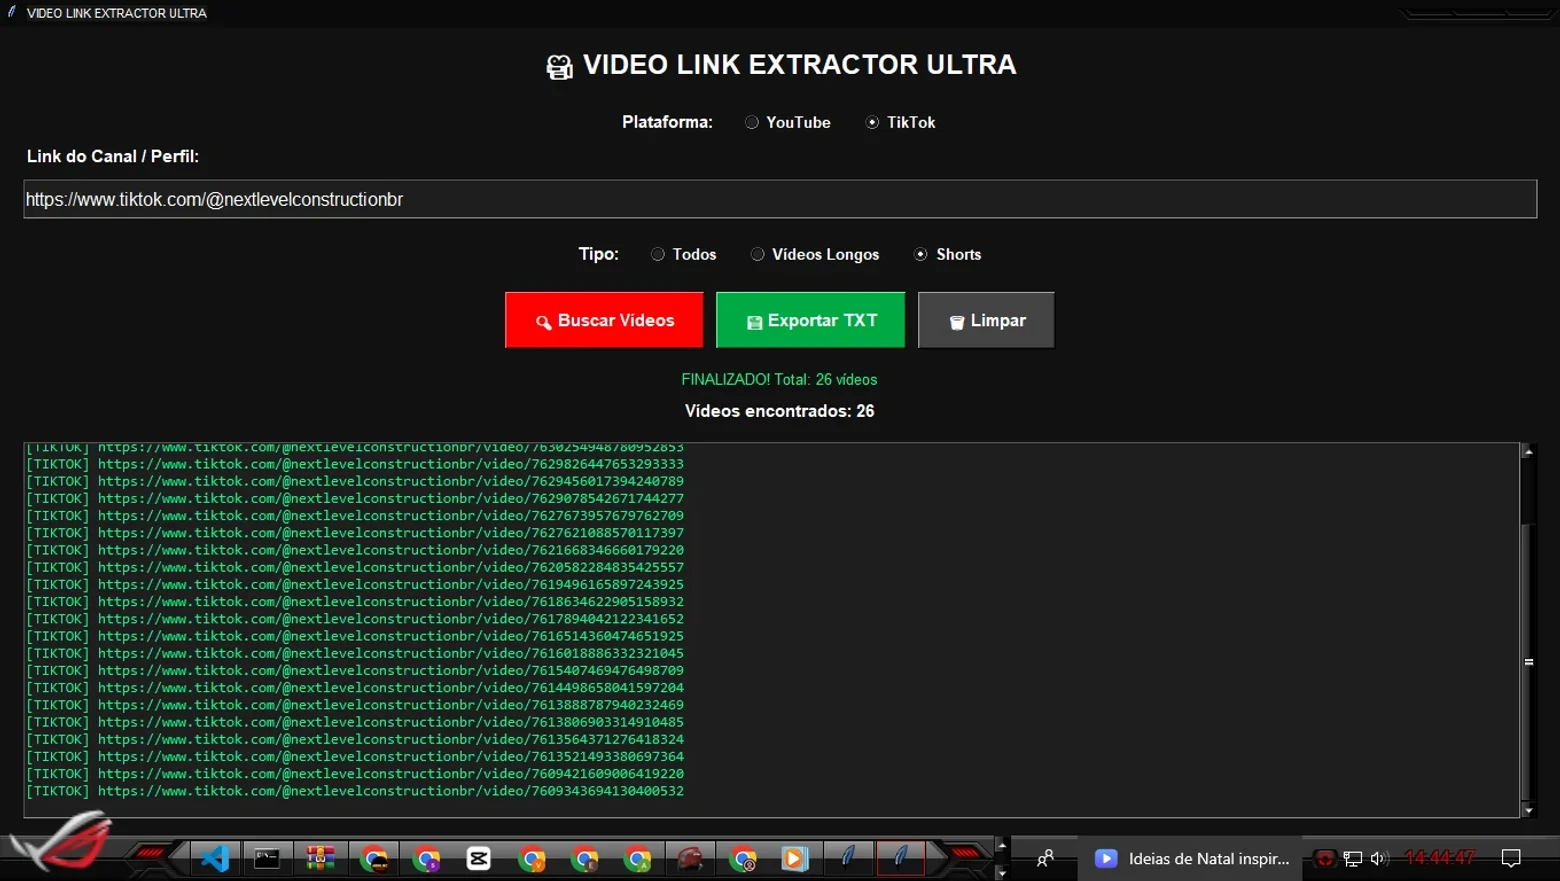The image size is (1560, 881).
Task: Click the camera icon beside the app title
Action: click(x=559, y=67)
